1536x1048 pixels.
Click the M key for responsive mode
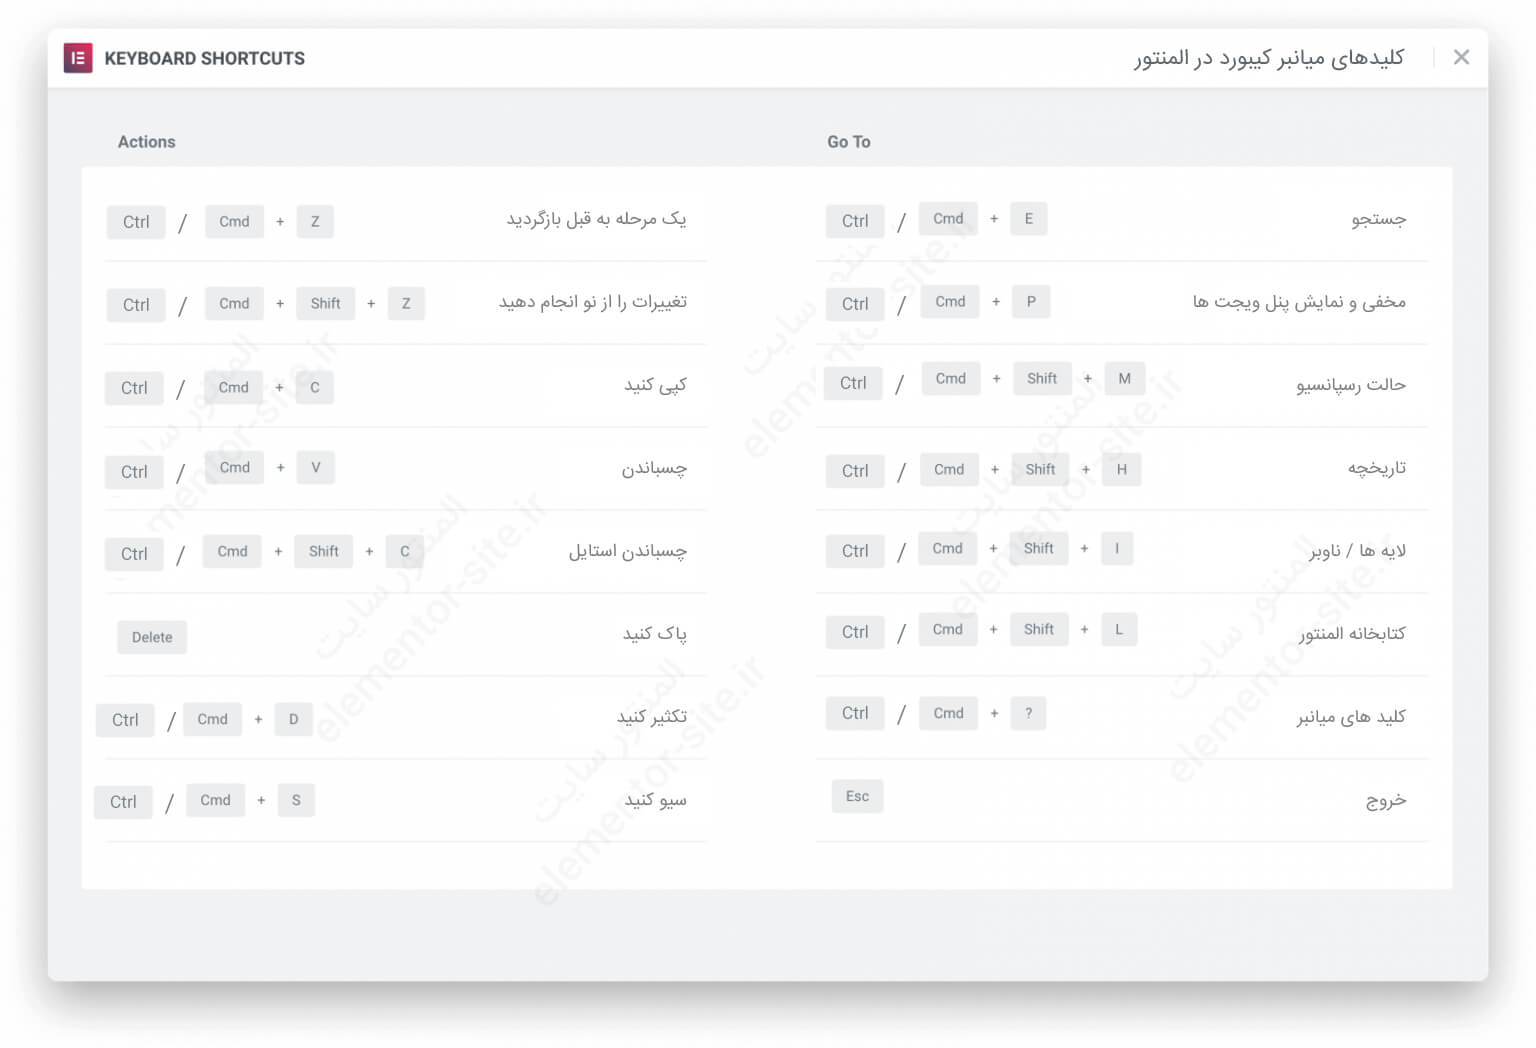[1124, 378]
